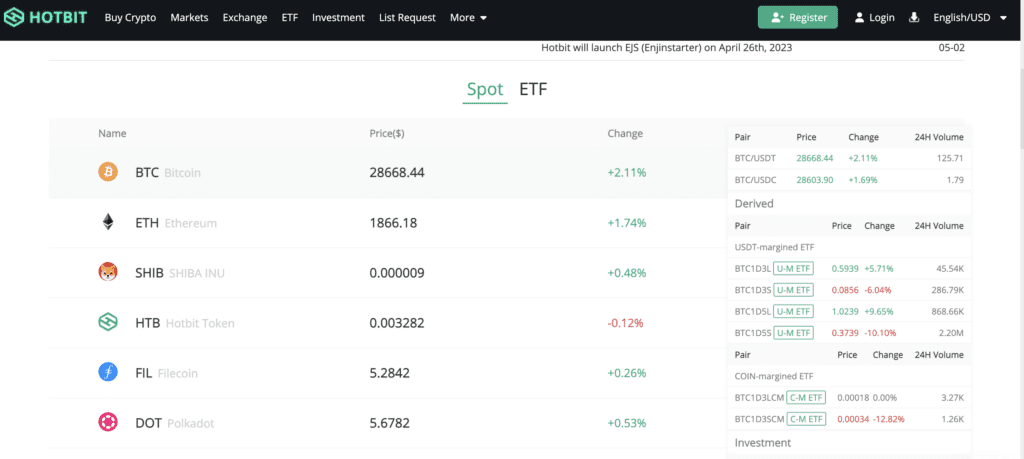
Task: Click the COIN-margined ETF label
Action: (x=774, y=376)
